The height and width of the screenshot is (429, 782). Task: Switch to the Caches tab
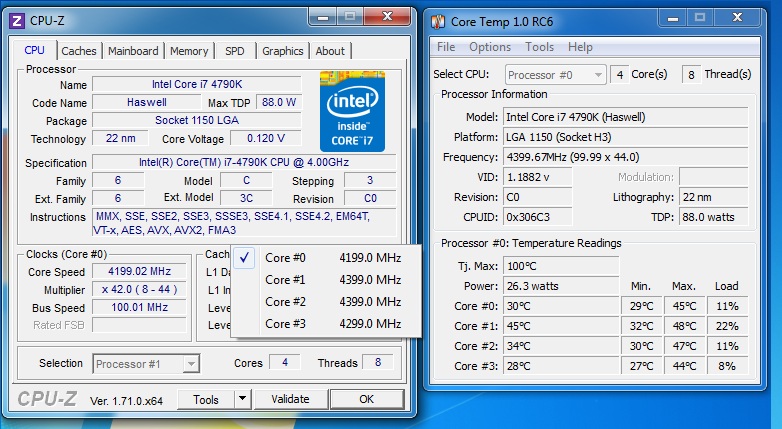point(79,51)
